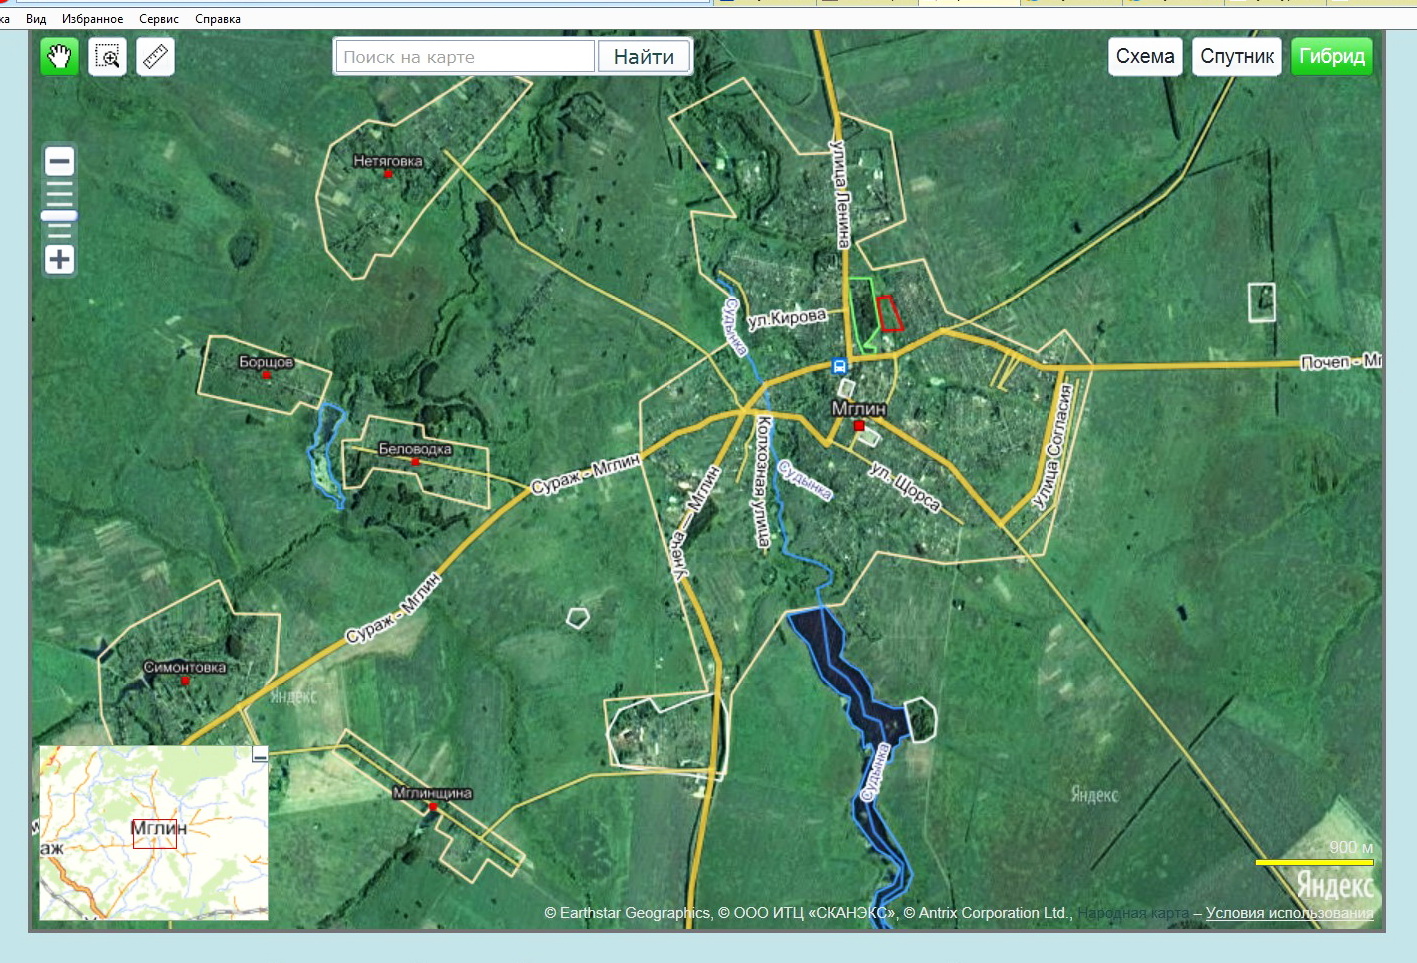Screen dimensions: 1417x963
Task: Click the Найти search button
Action: click(x=644, y=57)
